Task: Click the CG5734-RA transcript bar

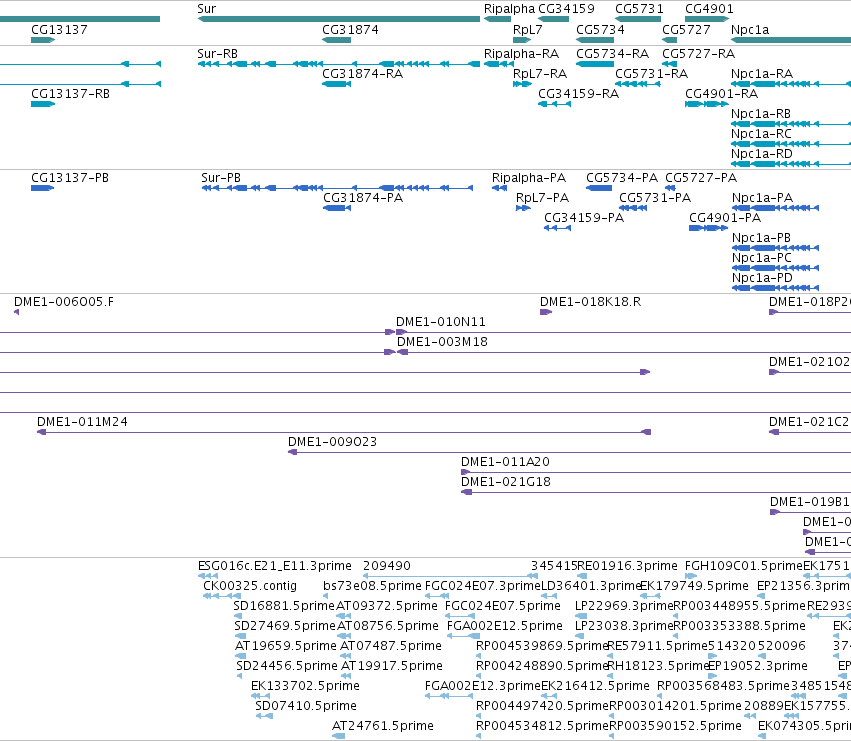Action: click(x=595, y=64)
